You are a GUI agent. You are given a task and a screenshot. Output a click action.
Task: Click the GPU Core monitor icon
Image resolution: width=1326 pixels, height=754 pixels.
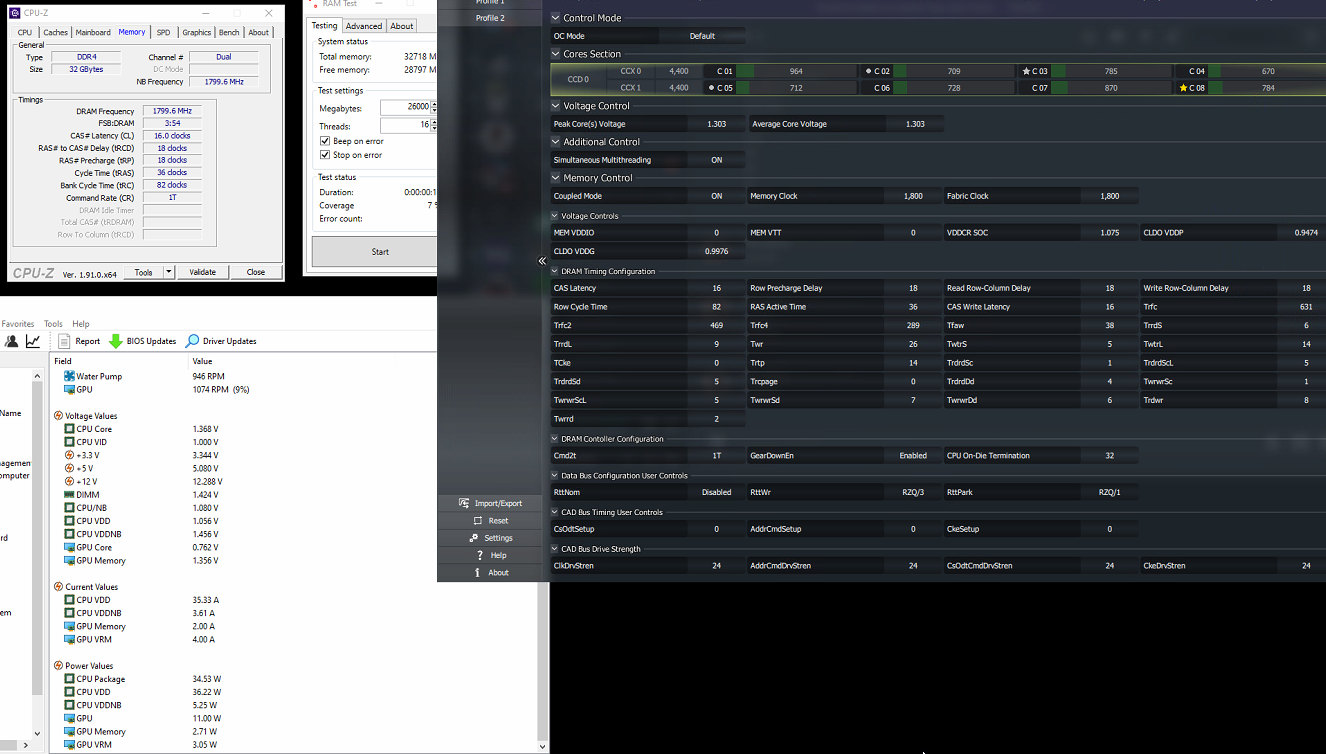[x=69, y=547]
